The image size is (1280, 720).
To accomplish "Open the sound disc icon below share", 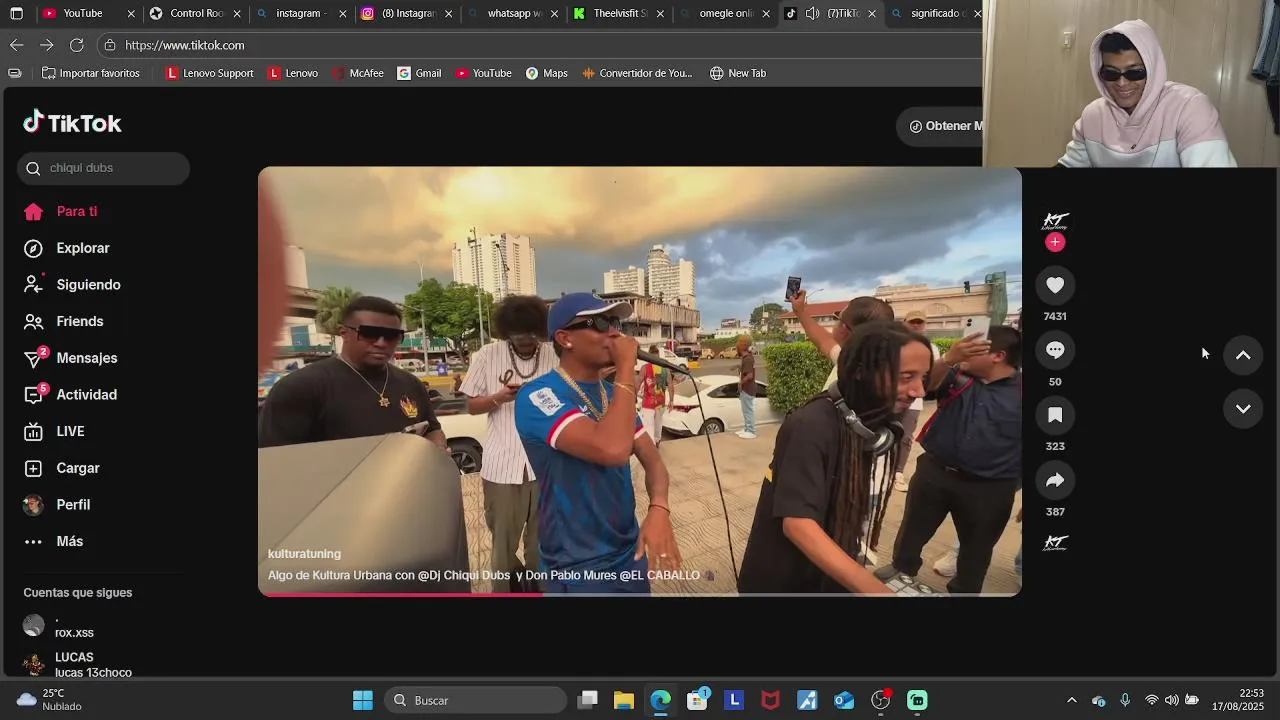I will pyautogui.click(x=1055, y=542).
